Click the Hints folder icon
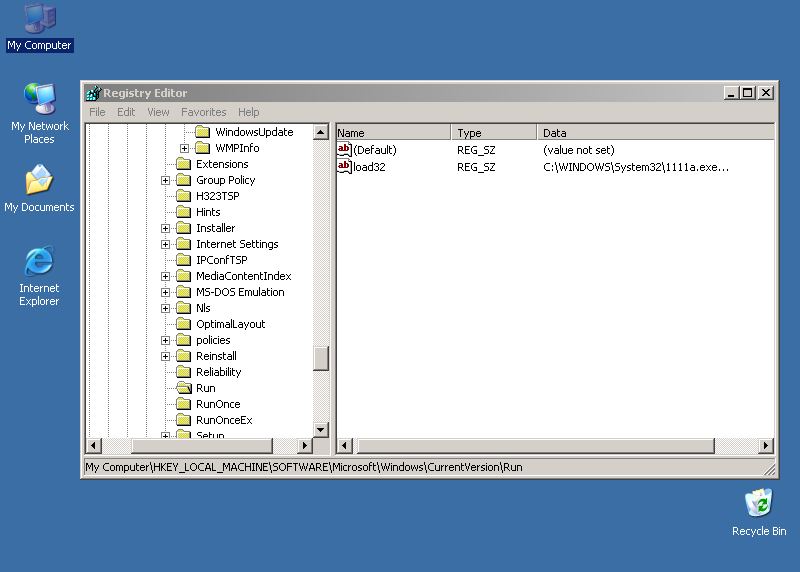This screenshot has height=572, width=800. coord(184,212)
